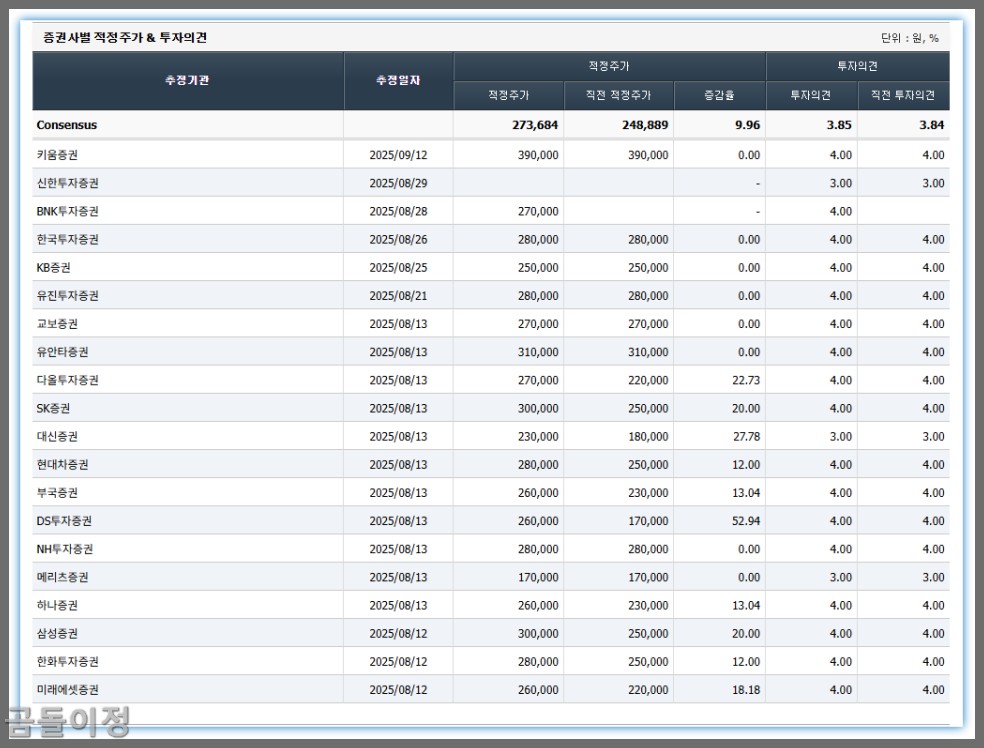Click change rate 52.94
Screen dimensions: 984x748
pyautogui.click(x=746, y=521)
